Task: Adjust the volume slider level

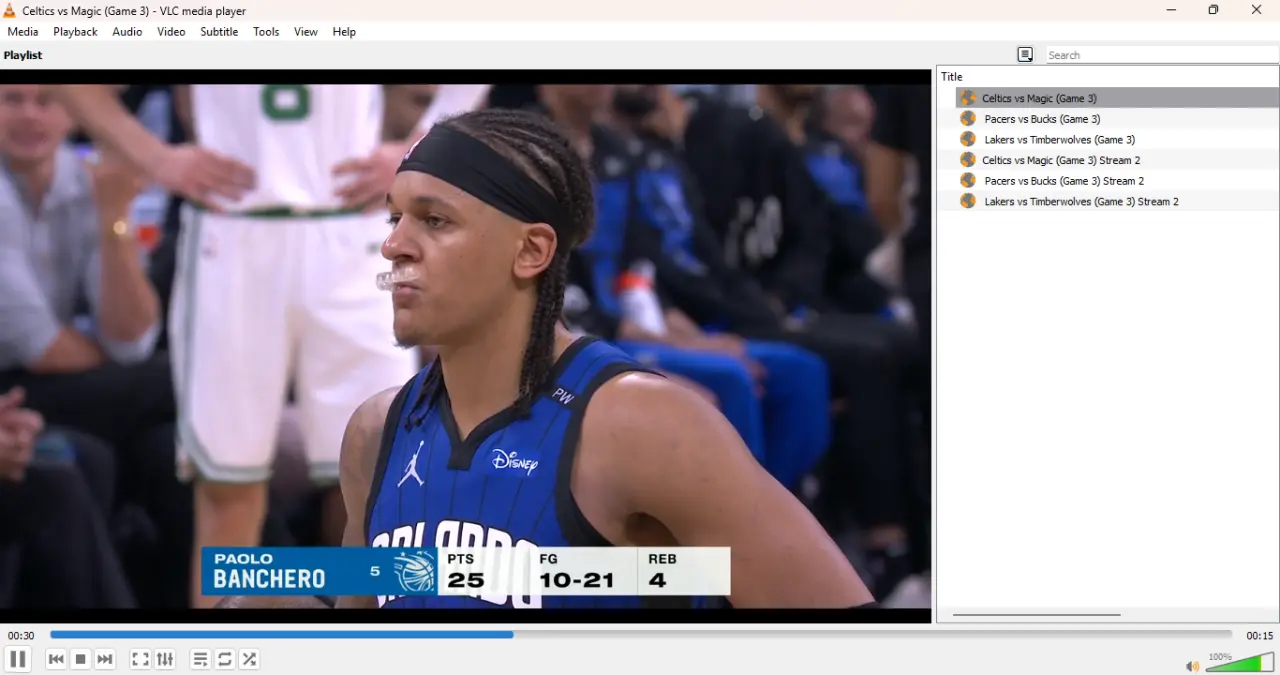Action: tap(1240, 662)
